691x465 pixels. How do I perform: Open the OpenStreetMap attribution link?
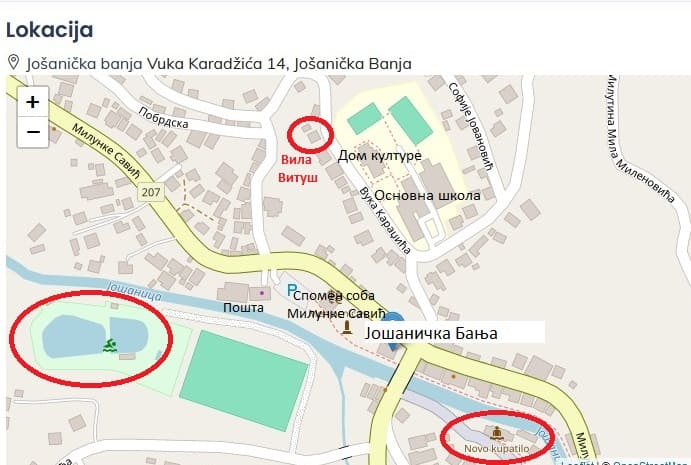click(x=651, y=463)
